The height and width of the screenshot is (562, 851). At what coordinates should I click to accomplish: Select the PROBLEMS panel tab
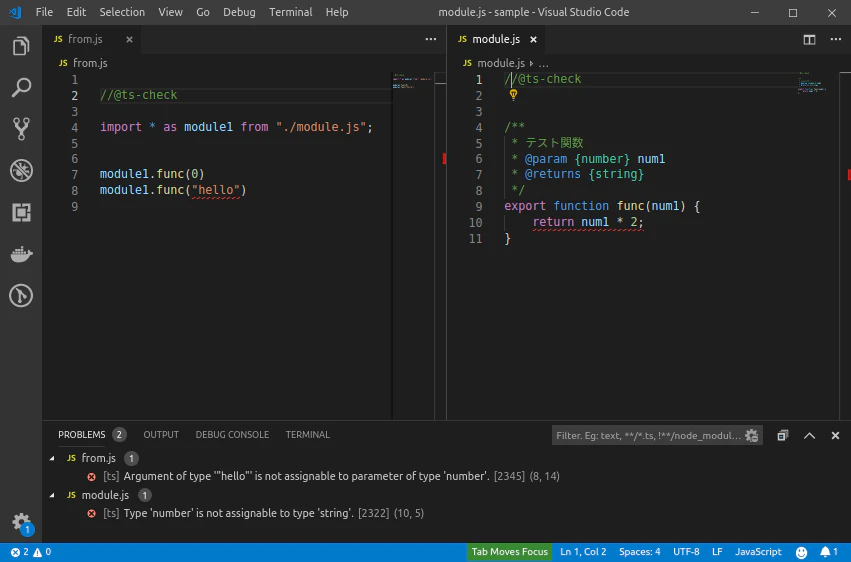(82, 435)
